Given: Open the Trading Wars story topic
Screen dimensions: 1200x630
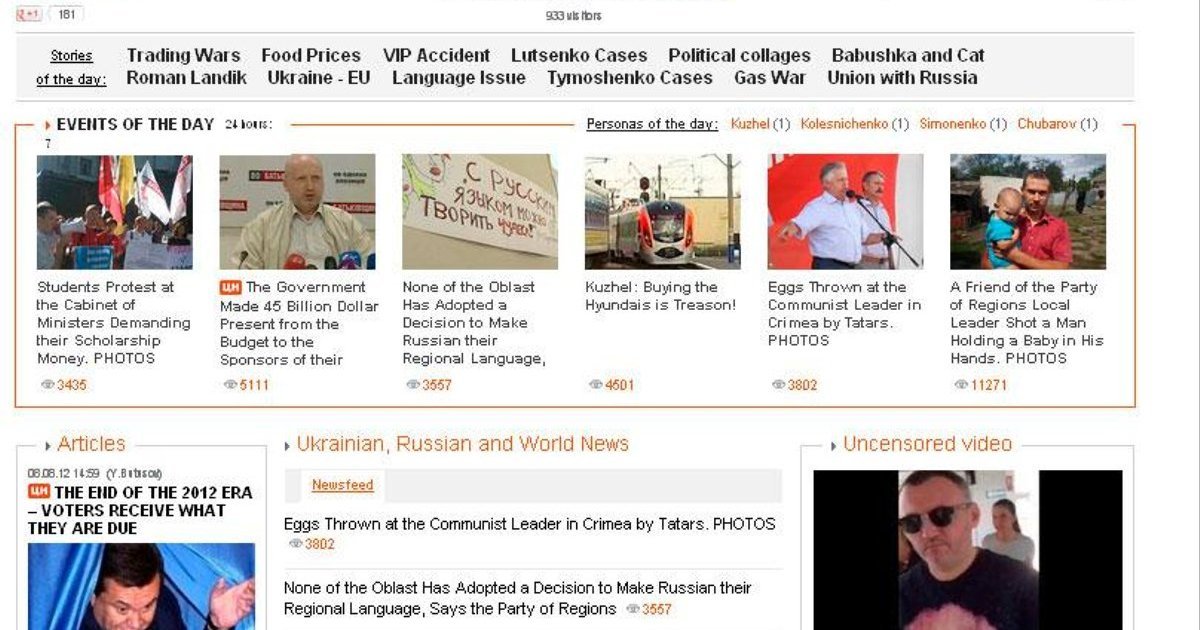Looking at the screenshot, I should pyautogui.click(x=183, y=55).
